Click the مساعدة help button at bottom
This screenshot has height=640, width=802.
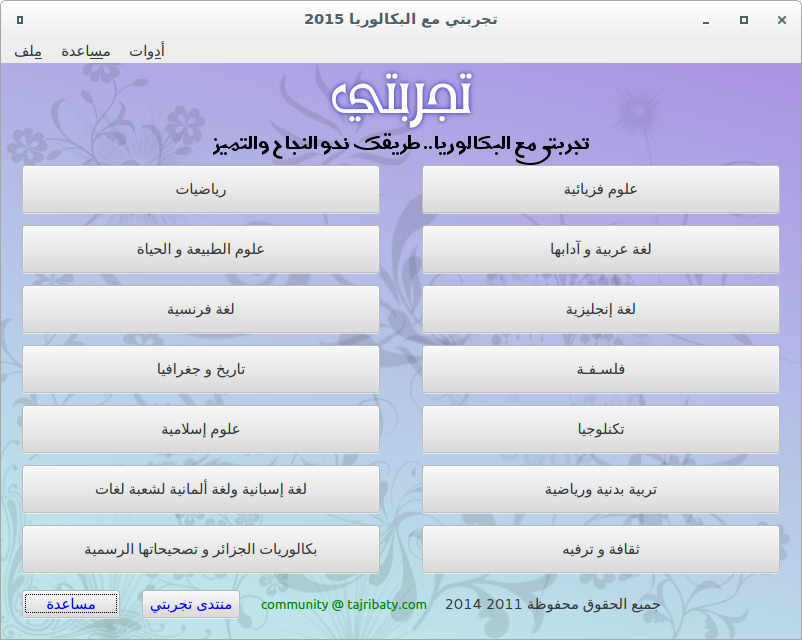pos(71,604)
